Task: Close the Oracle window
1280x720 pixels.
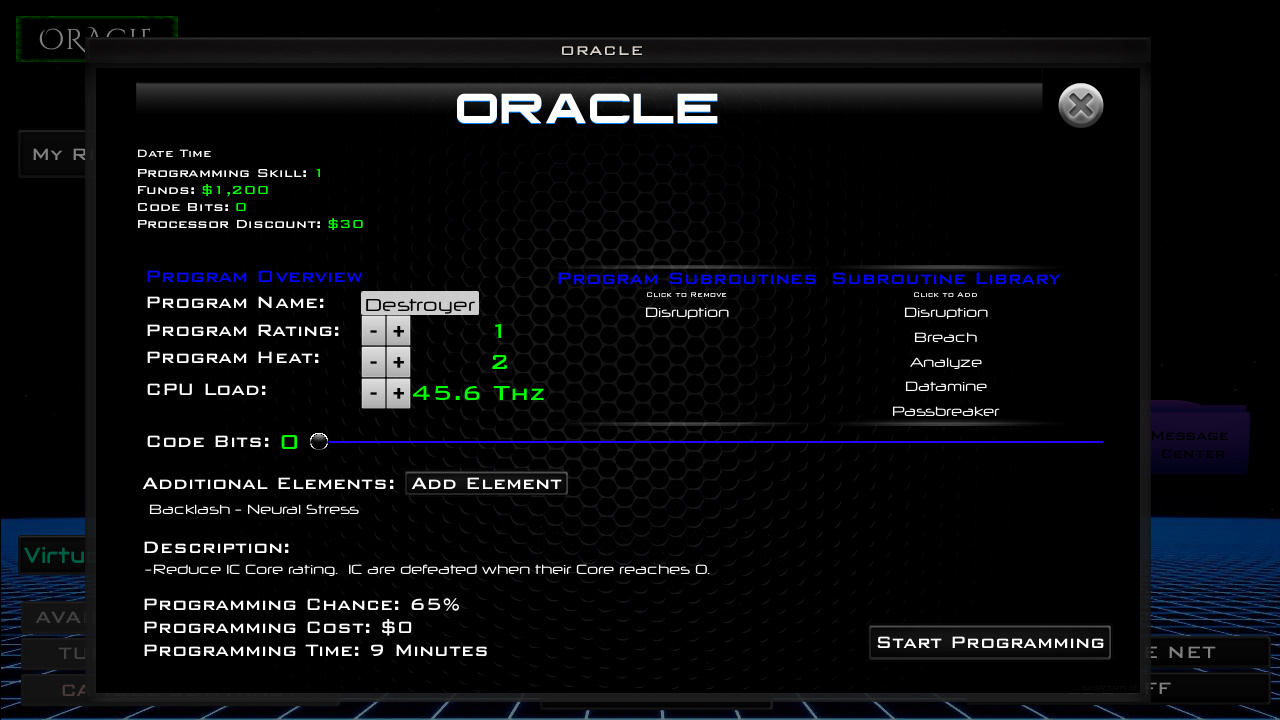Action: coord(1080,105)
